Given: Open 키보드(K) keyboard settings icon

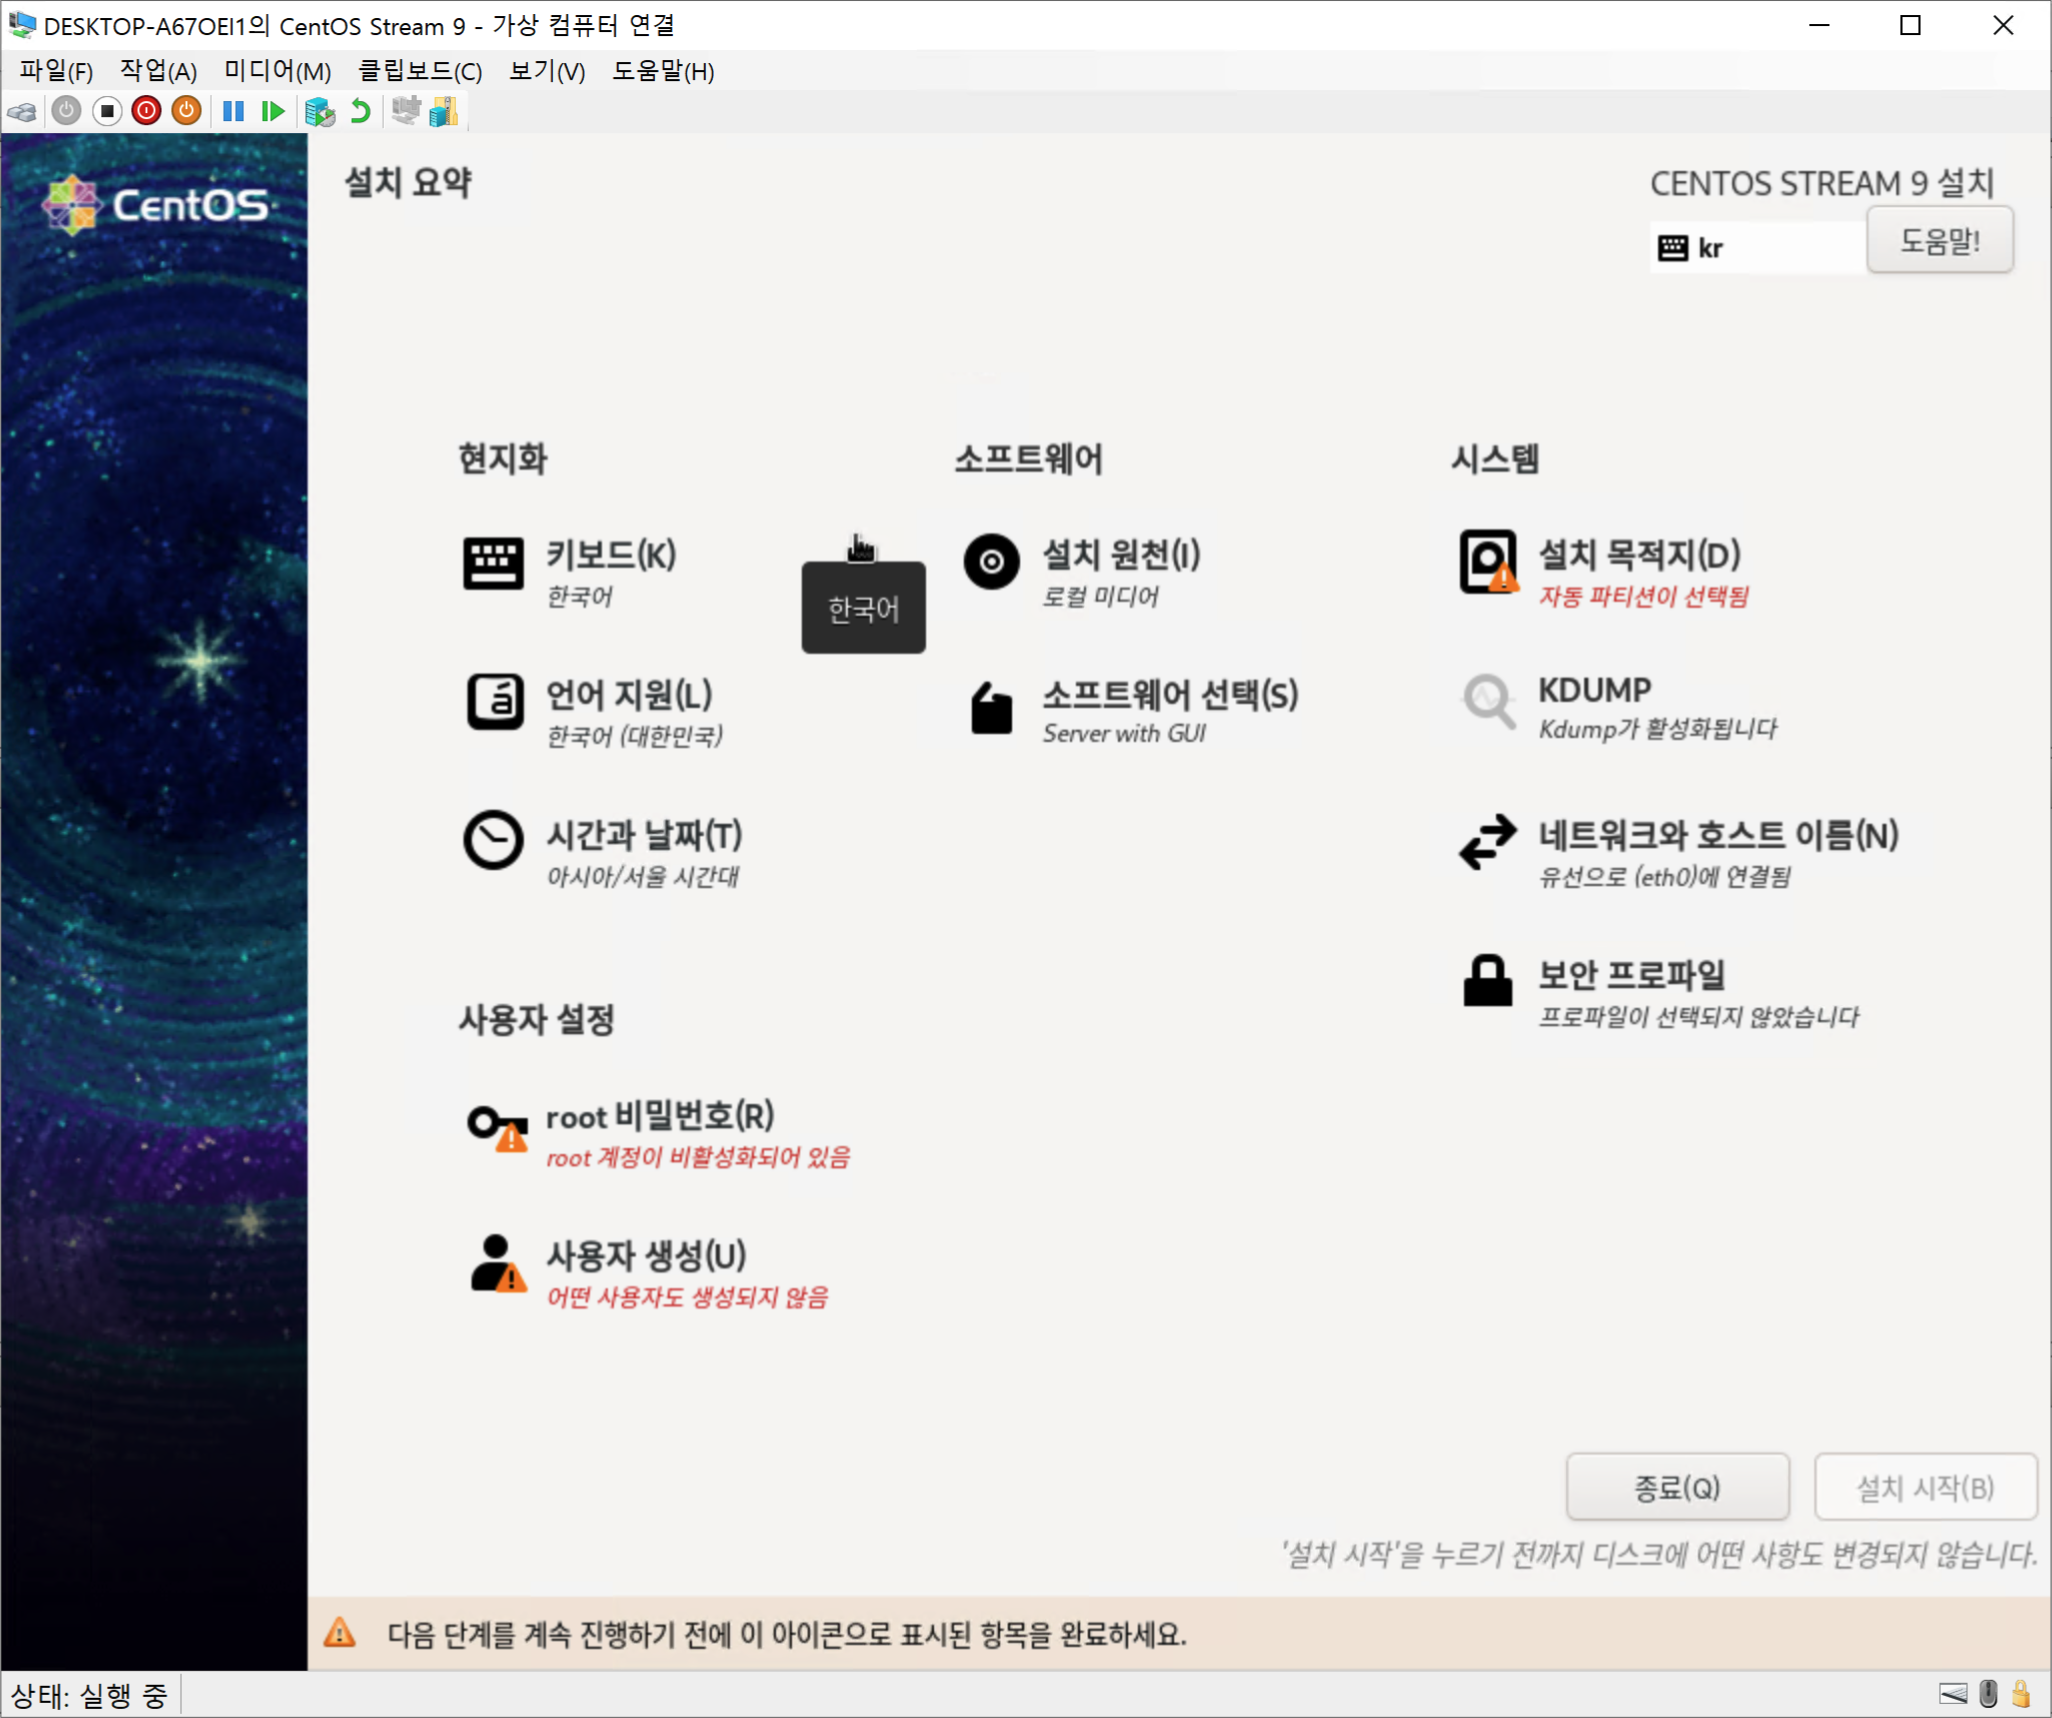Looking at the screenshot, I should click(x=493, y=563).
